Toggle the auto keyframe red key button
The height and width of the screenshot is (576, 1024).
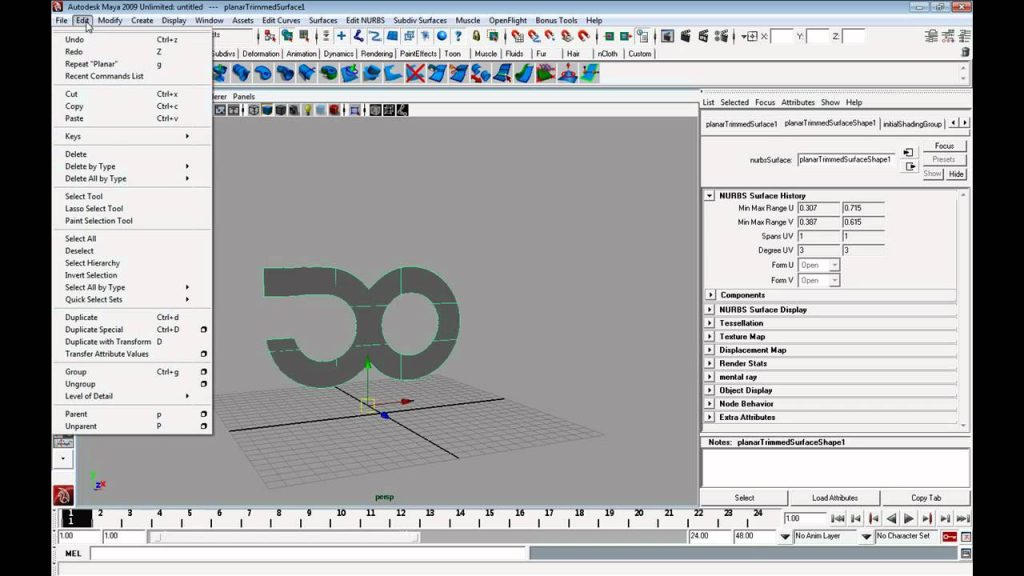pyautogui.click(x=950, y=536)
